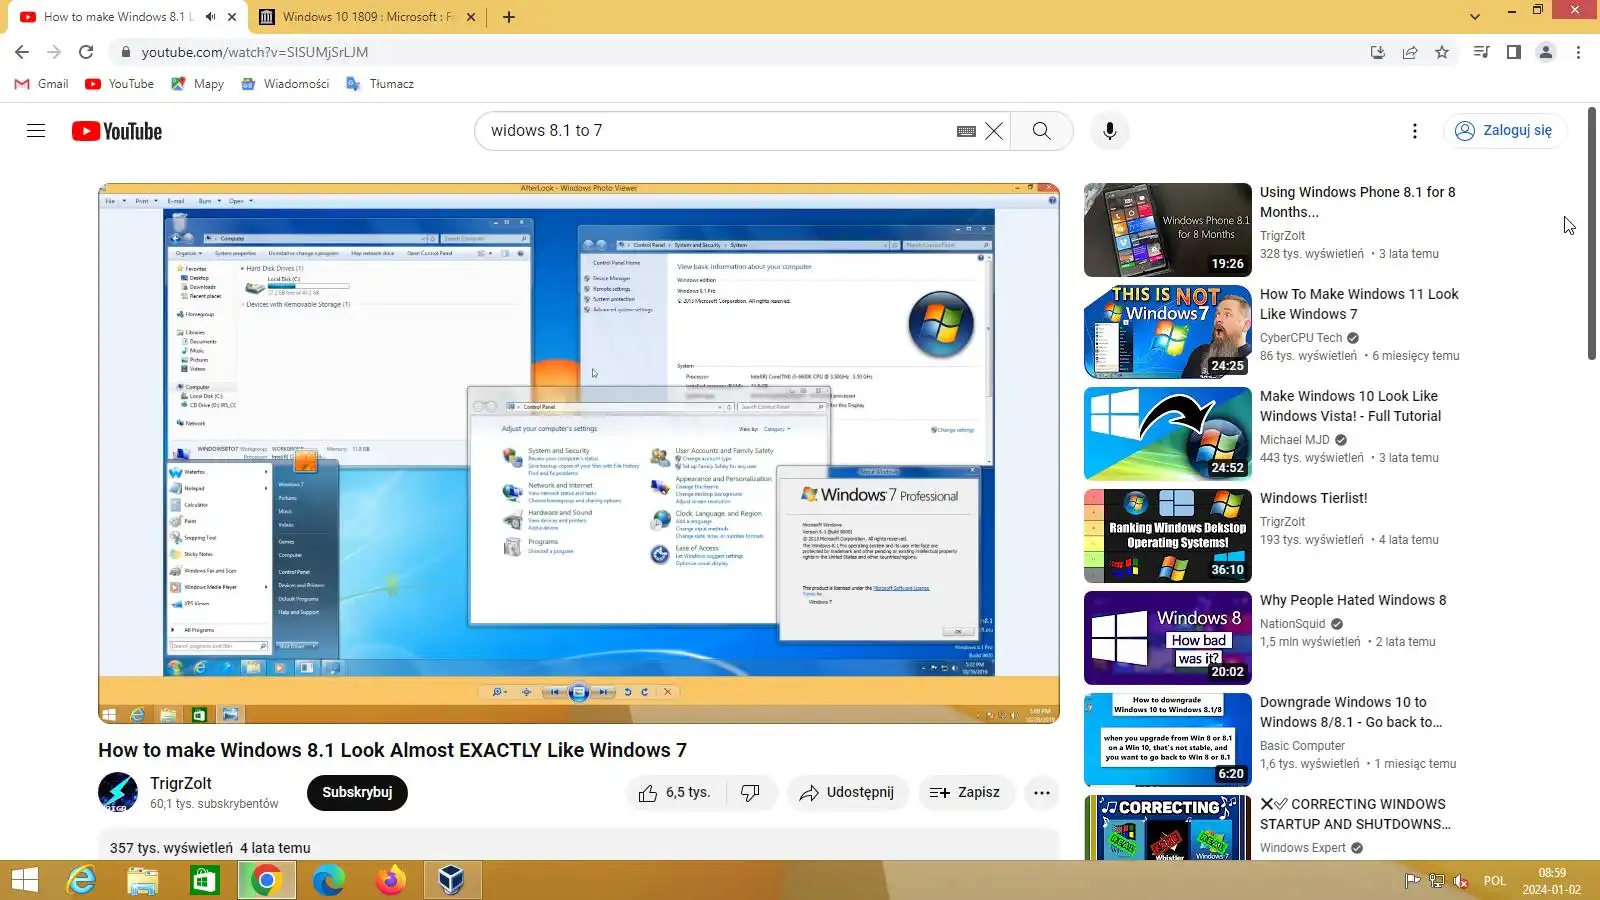The image size is (1600, 900).
Task: Click the page vertical scrollbar
Action: (x=1592, y=231)
